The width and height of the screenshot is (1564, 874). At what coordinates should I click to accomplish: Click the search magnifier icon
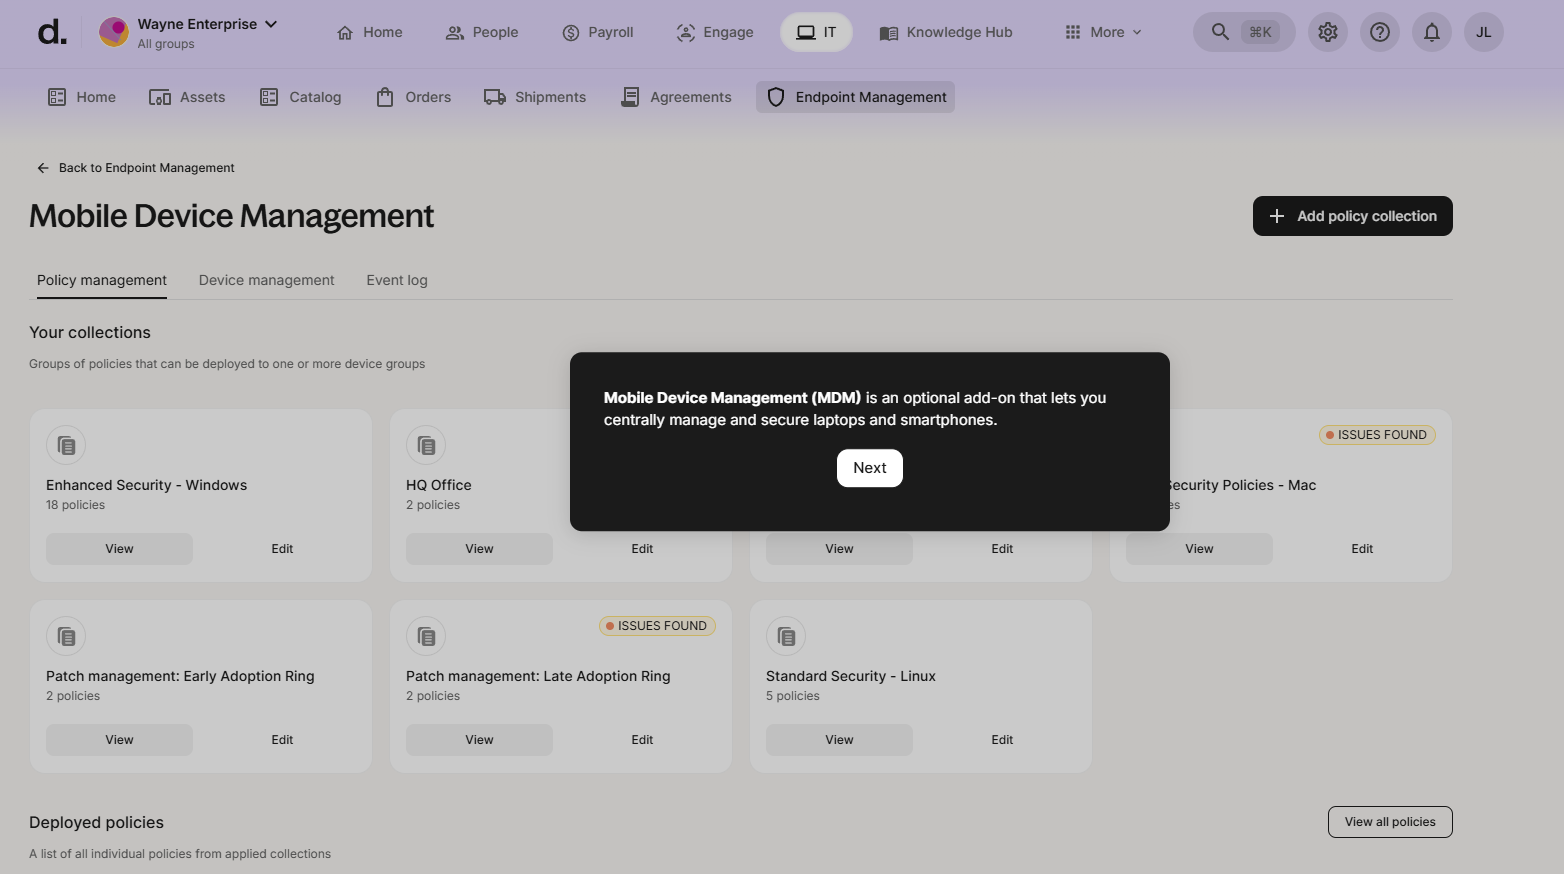click(1220, 32)
